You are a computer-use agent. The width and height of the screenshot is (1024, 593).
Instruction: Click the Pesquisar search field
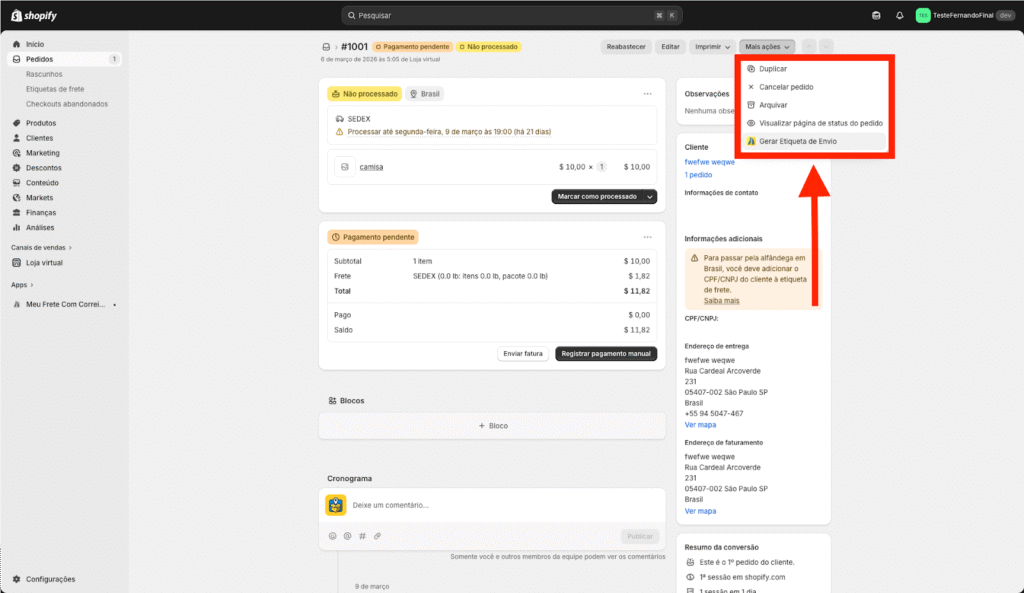pyautogui.click(x=510, y=15)
